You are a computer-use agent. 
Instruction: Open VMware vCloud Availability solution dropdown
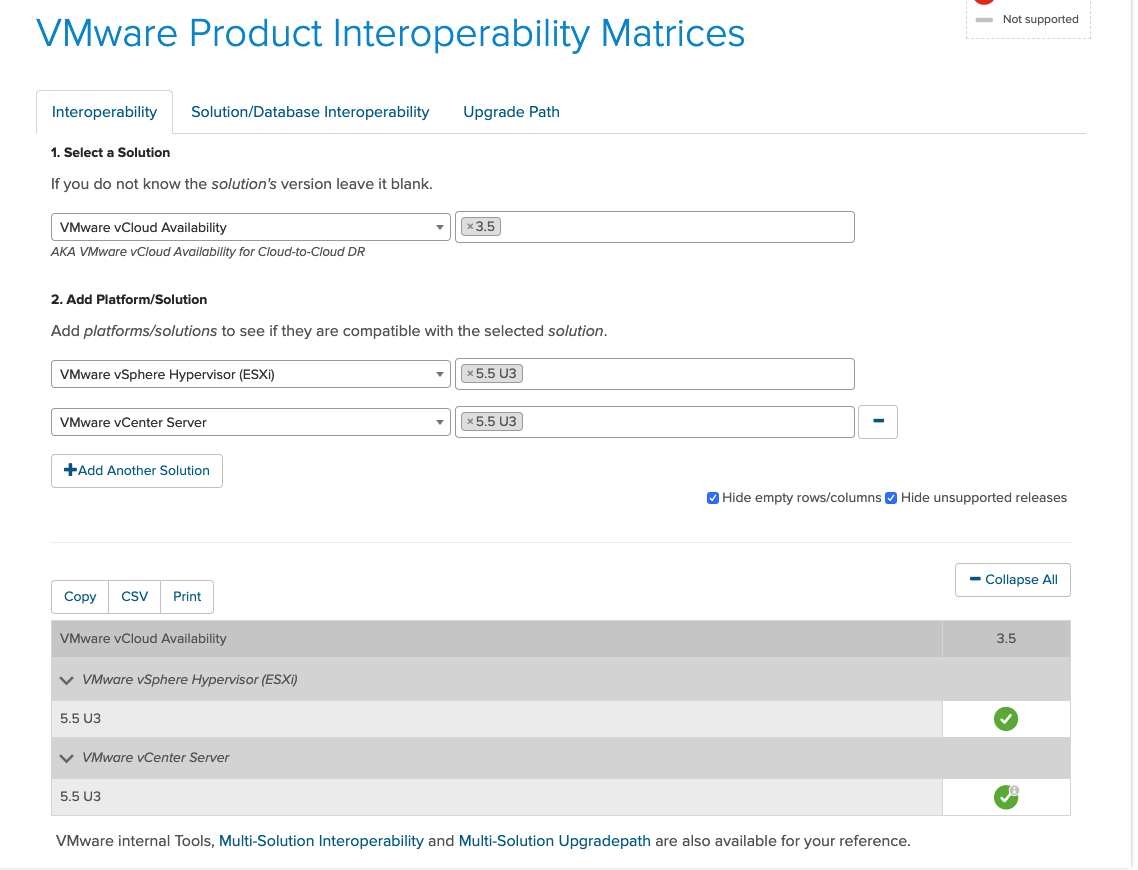(250, 227)
